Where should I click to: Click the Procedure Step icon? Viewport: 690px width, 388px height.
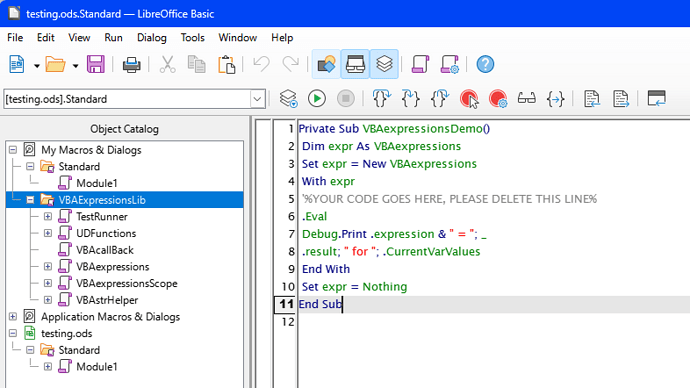coord(382,99)
